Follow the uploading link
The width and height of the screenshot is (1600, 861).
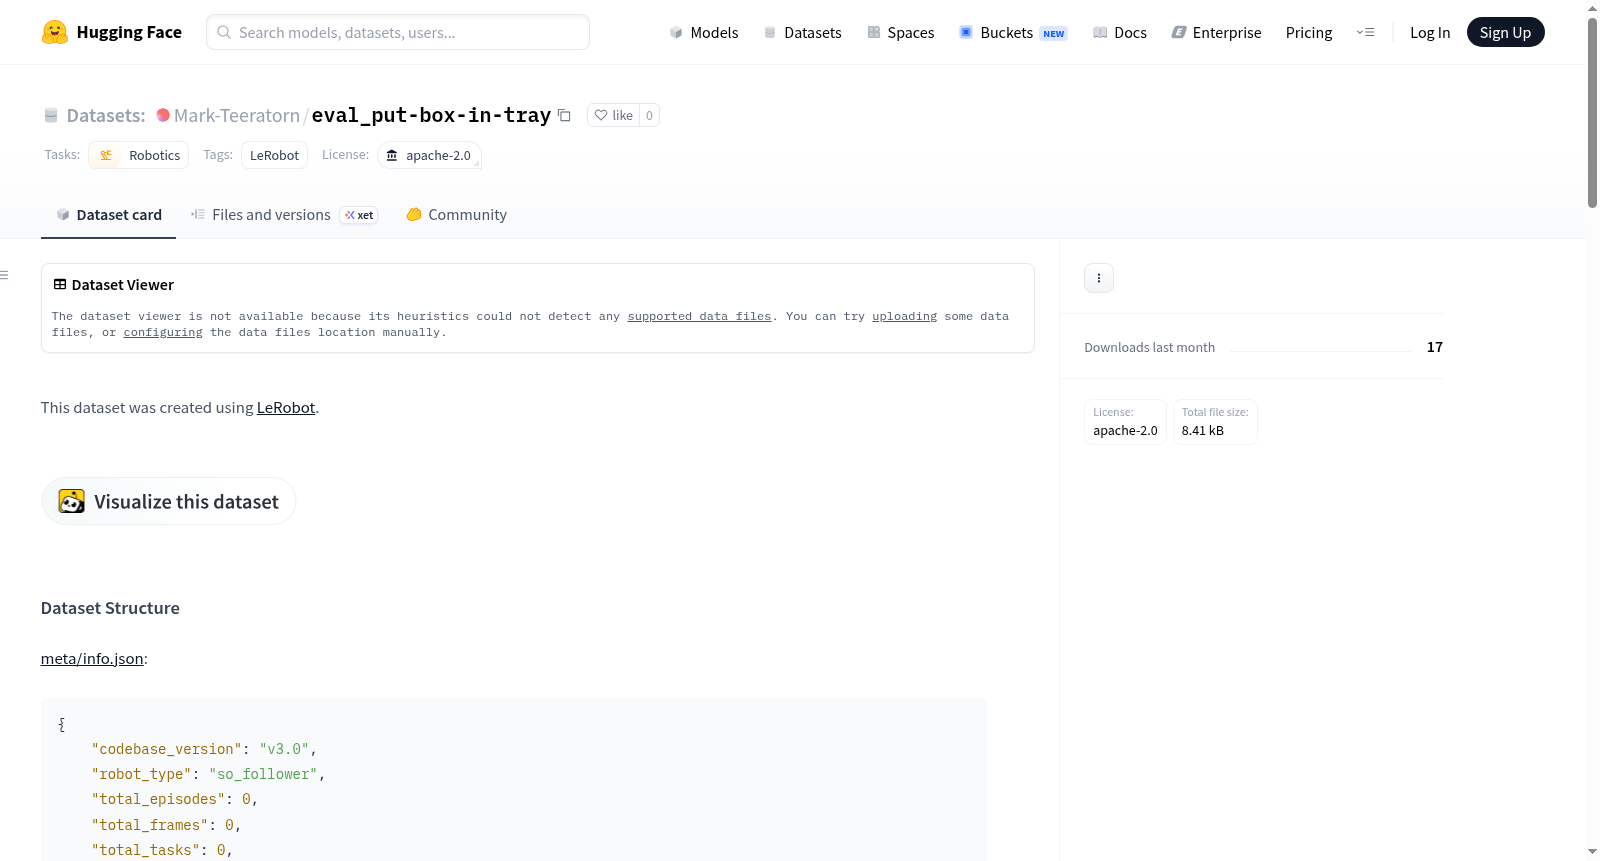(904, 316)
